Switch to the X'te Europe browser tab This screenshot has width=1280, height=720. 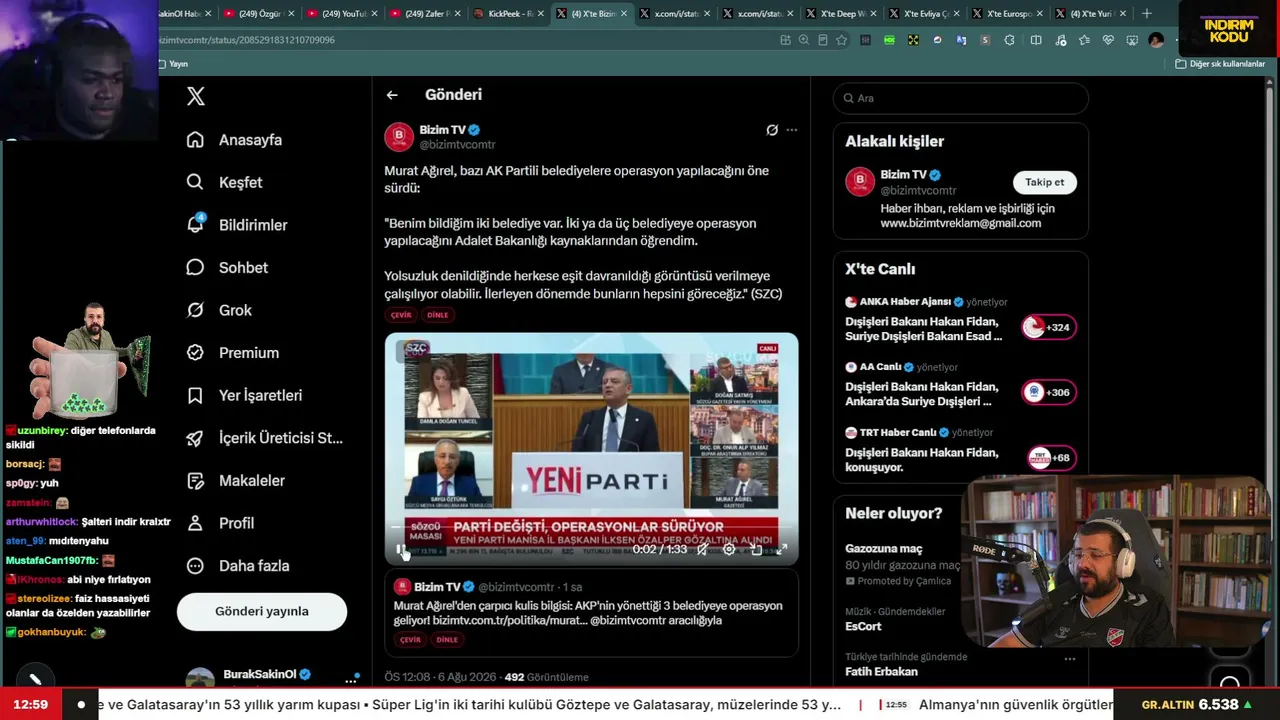(1007, 14)
